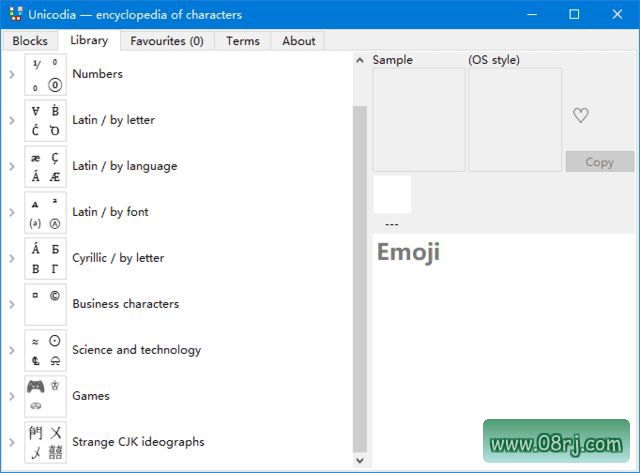Image resolution: width=640 pixels, height=473 pixels.
Task: Select the Science and technology label
Action: tap(136, 350)
